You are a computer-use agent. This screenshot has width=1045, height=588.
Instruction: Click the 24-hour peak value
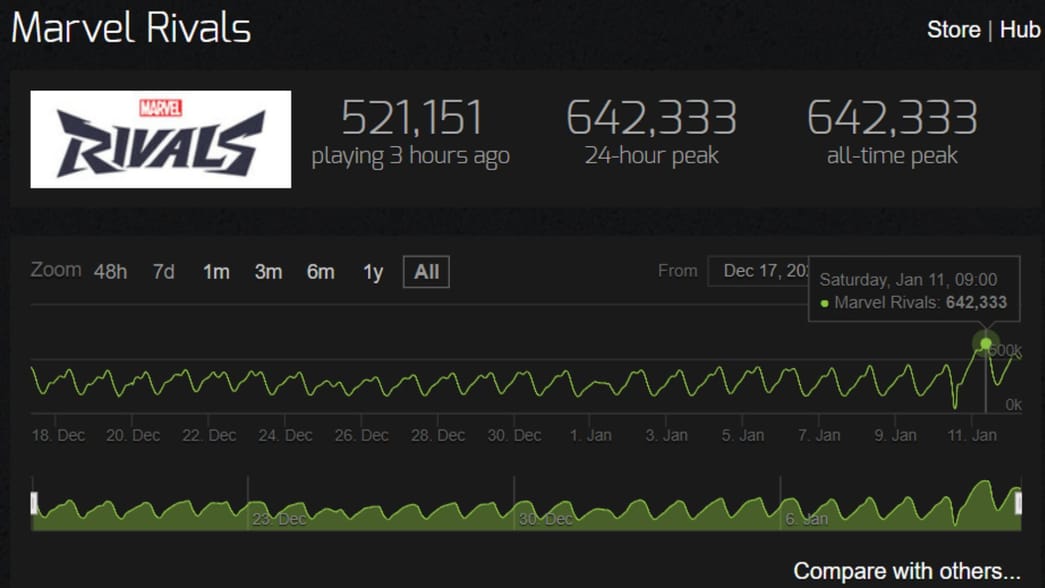click(651, 118)
